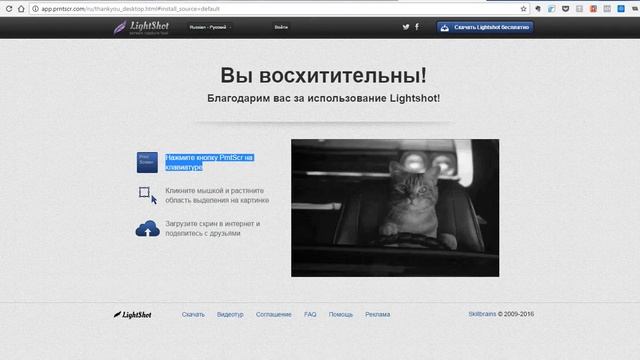Open the Соглашение footer link
The image size is (640, 360).
(273, 314)
